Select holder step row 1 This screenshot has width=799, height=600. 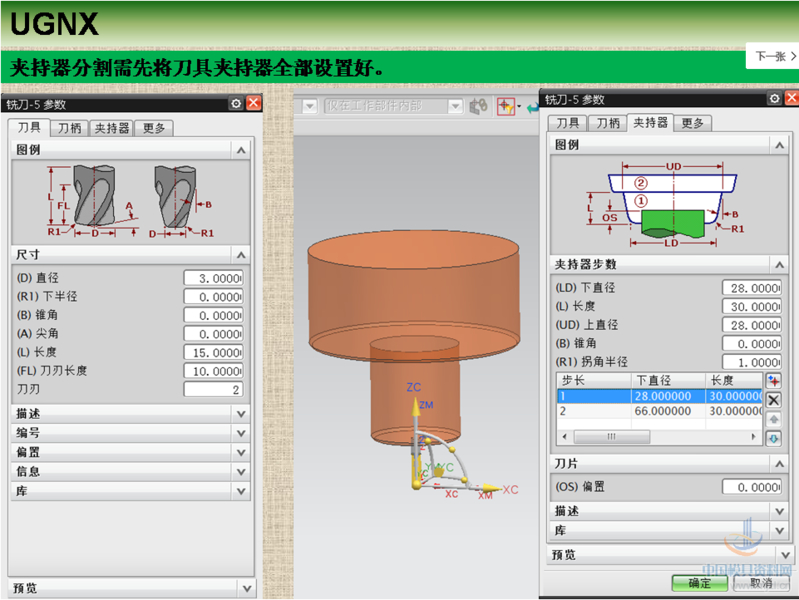click(659, 396)
